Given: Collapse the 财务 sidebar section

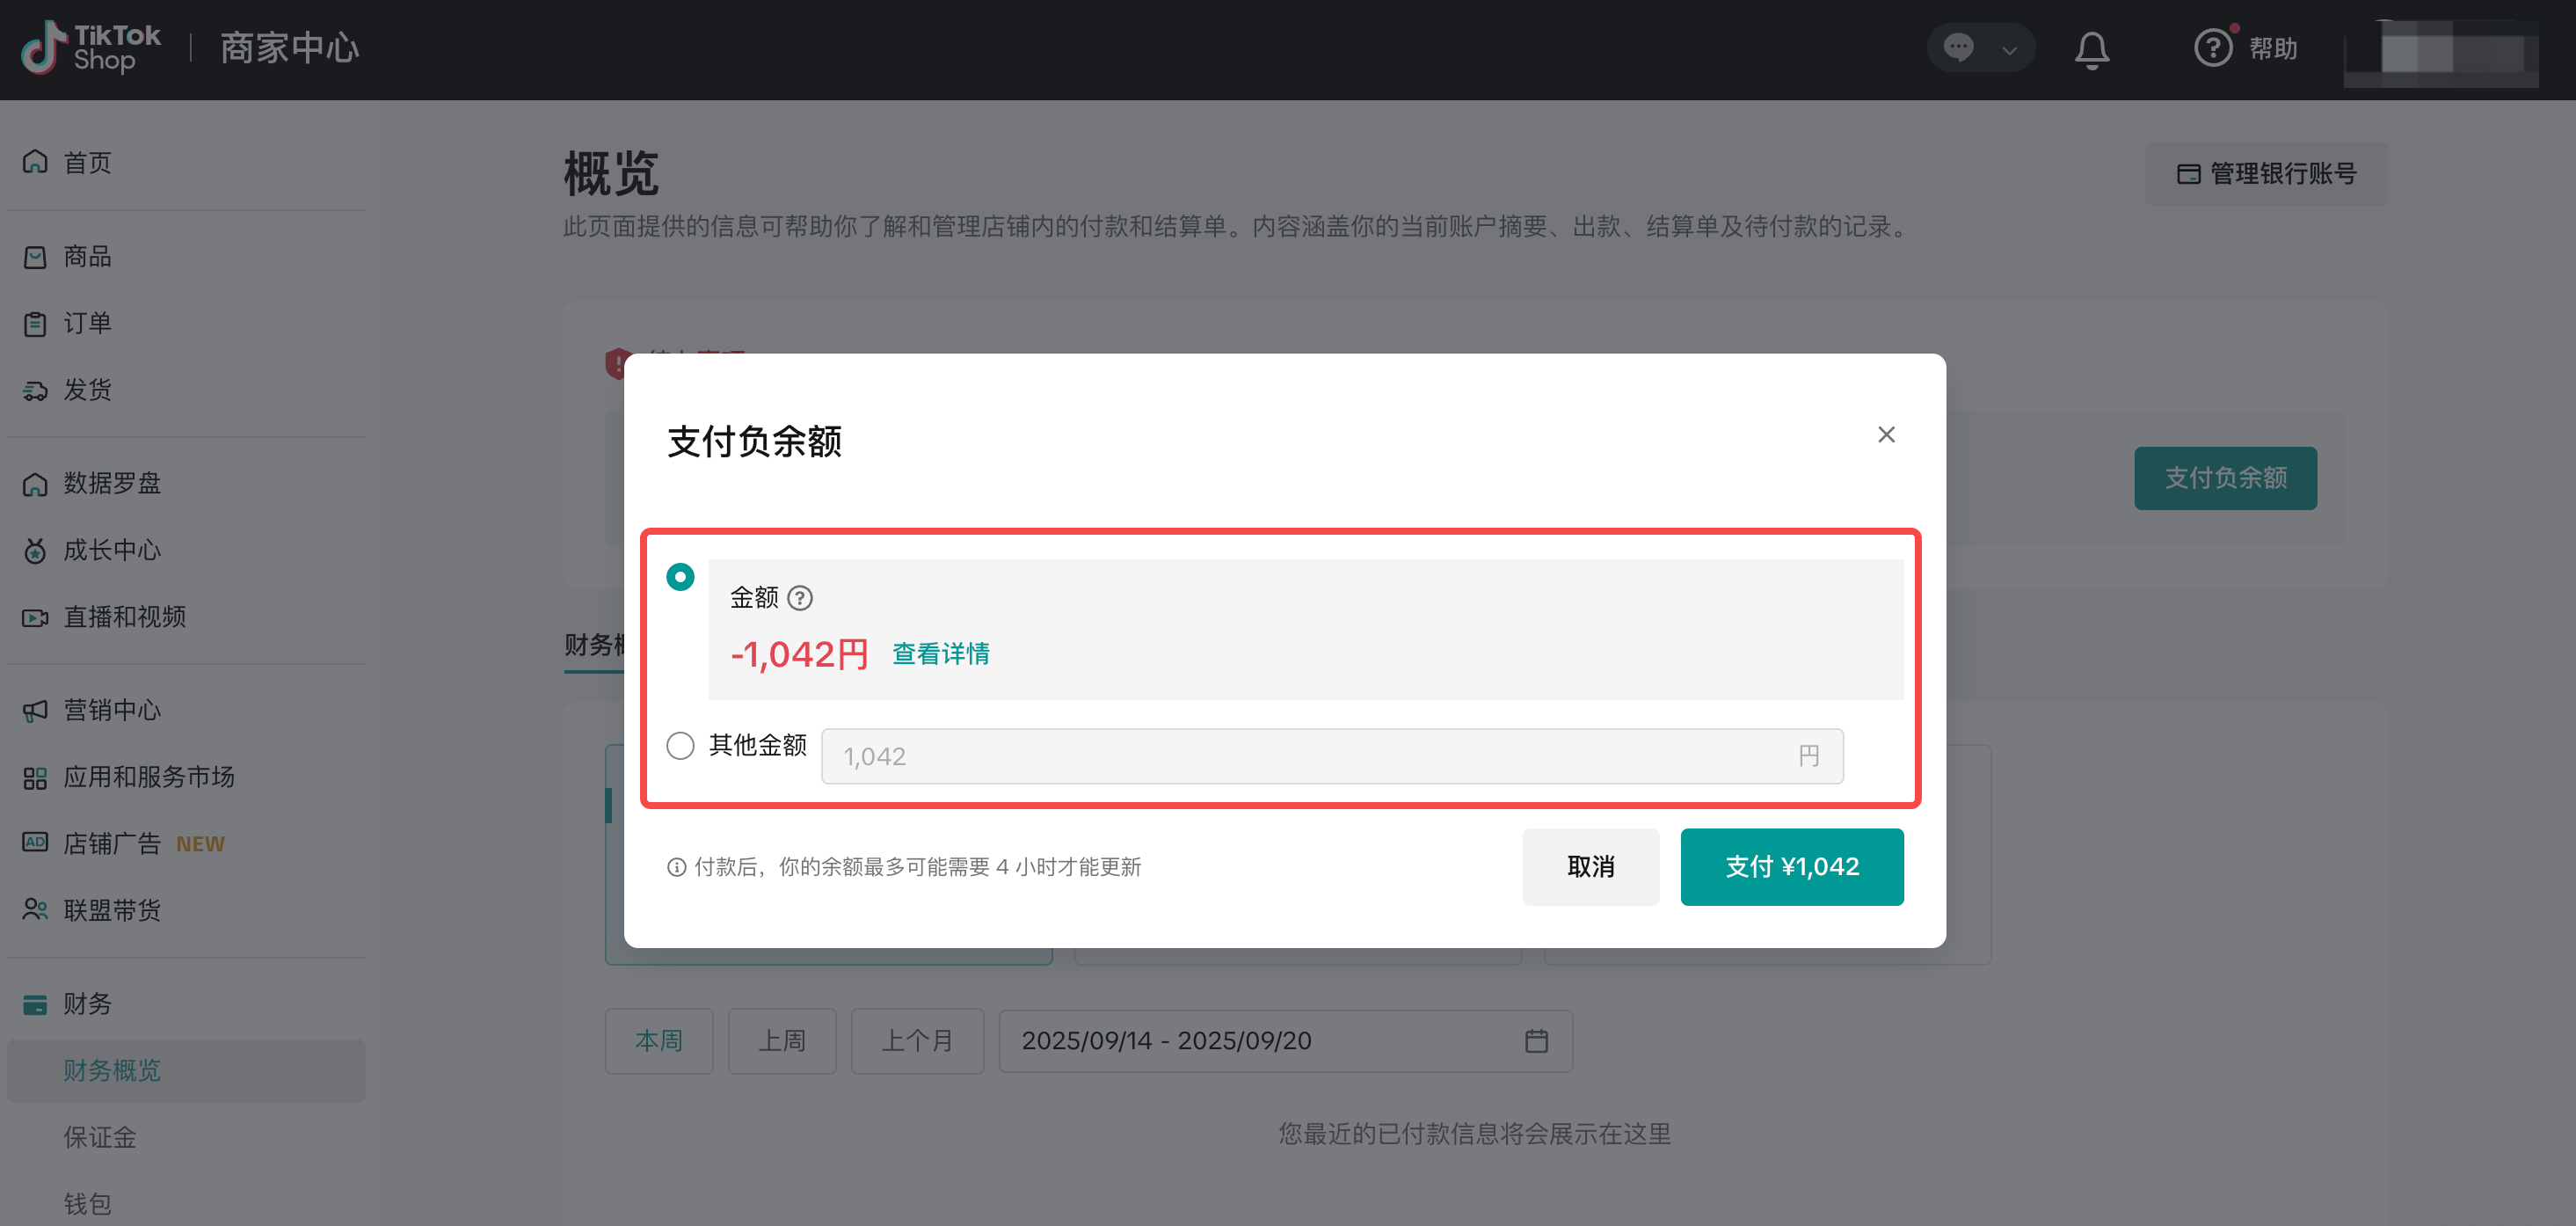Looking at the screenshot, I should pyautogui.click(x=88, y=1004).
